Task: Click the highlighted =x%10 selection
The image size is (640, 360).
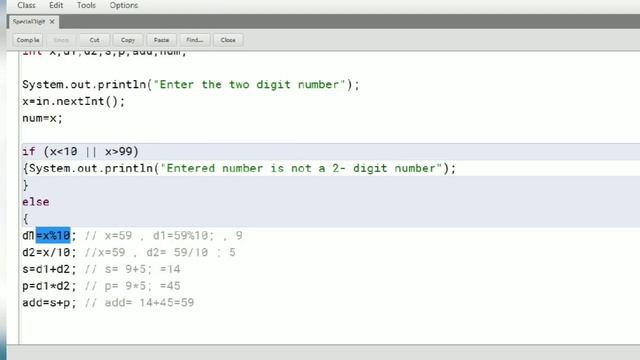Action: 53,236
